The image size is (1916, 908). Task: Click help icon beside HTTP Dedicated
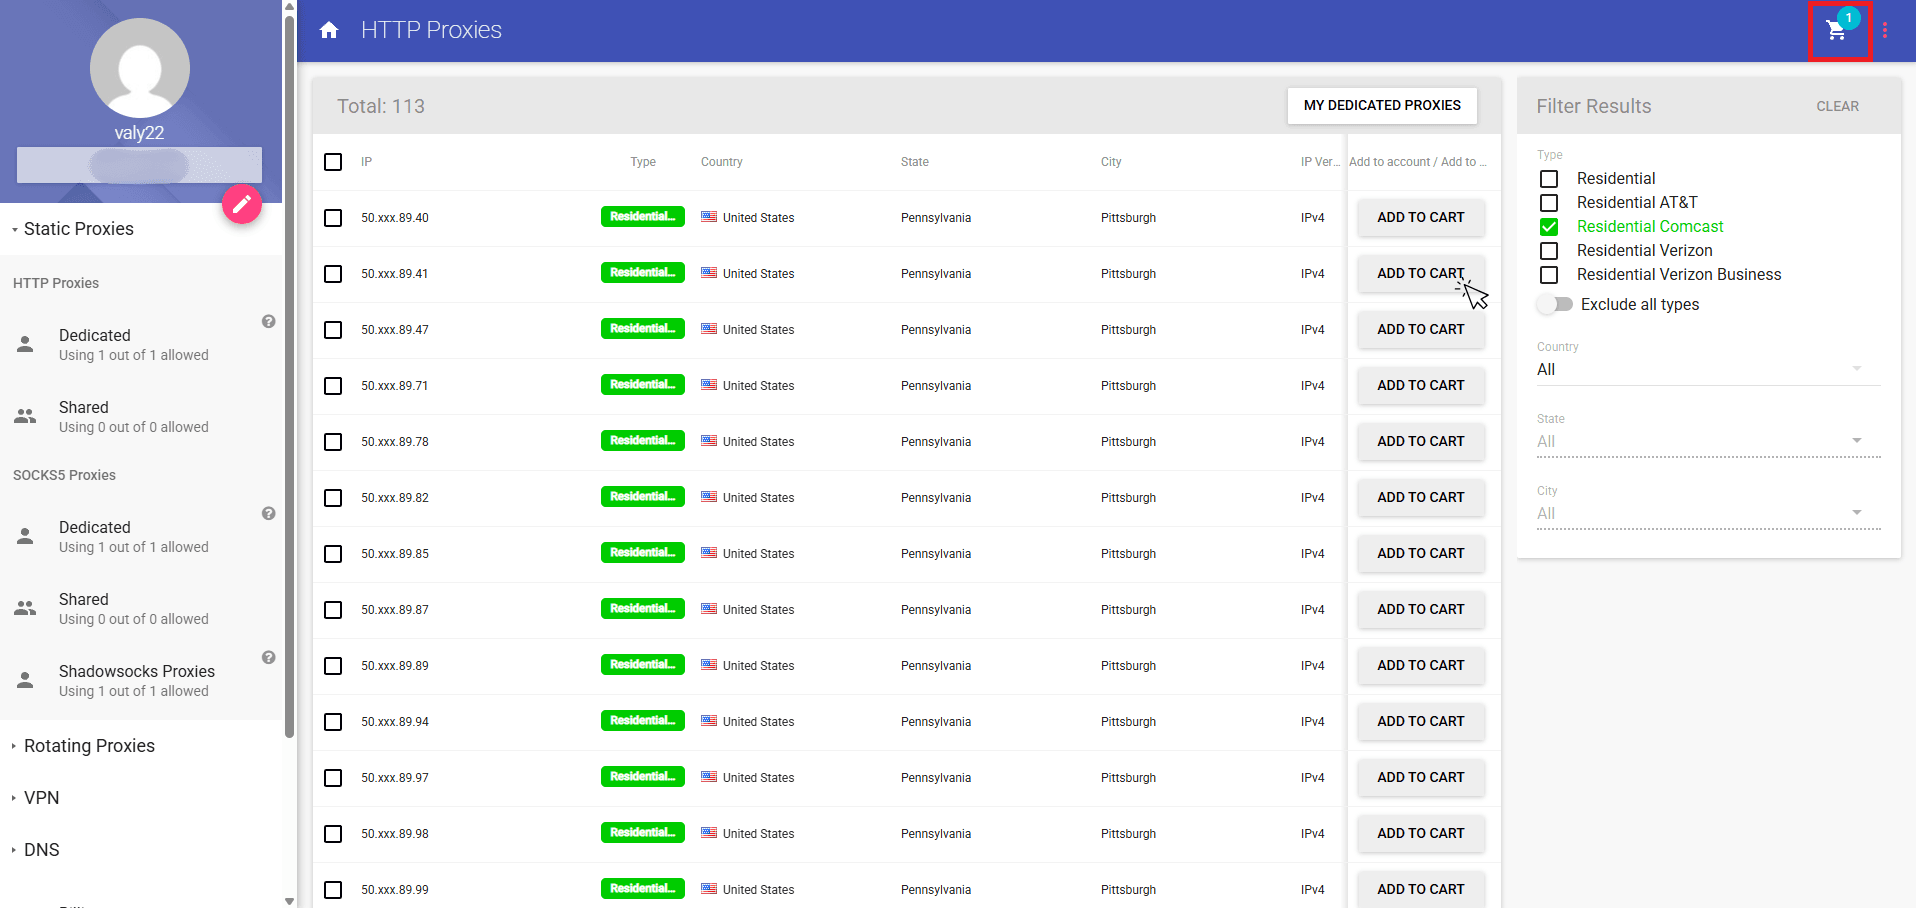pyautogui.click(x=268, y=322)
